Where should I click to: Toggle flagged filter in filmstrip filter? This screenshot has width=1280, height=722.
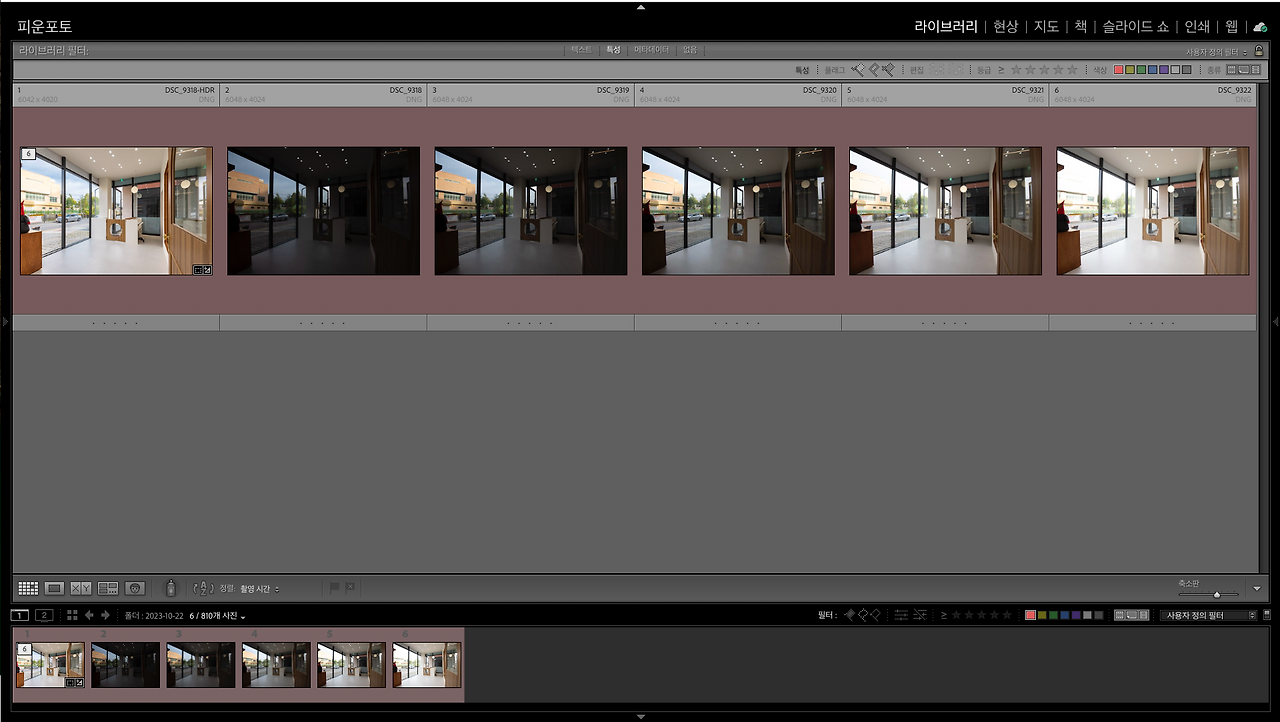849,615
